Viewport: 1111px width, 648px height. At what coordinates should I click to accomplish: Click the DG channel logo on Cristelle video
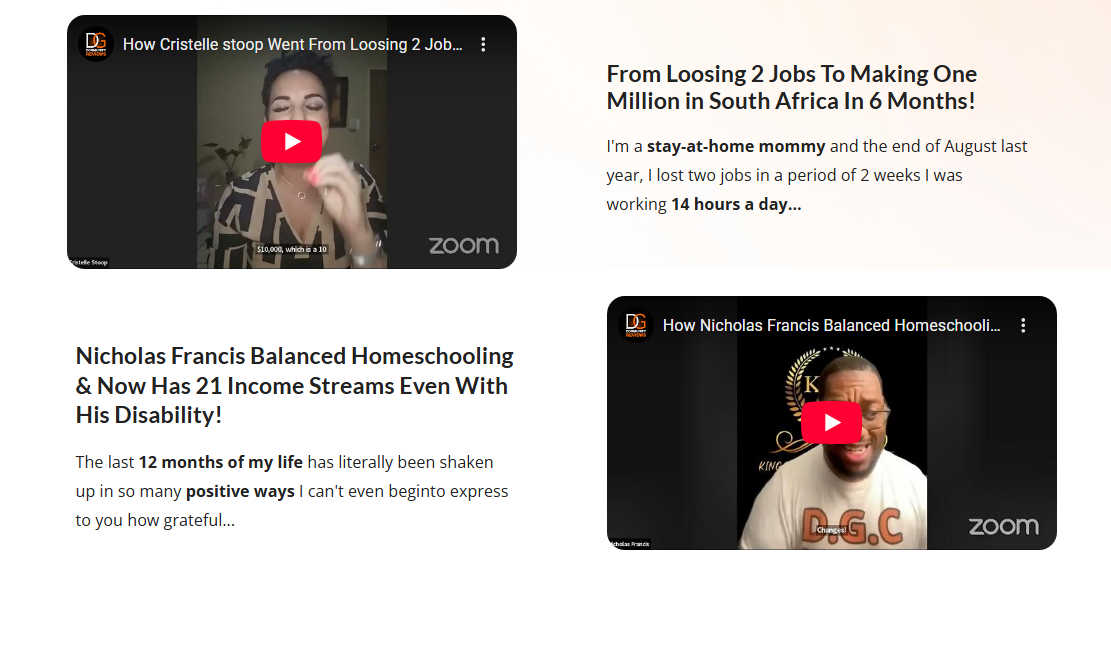(x=96, y=44)
